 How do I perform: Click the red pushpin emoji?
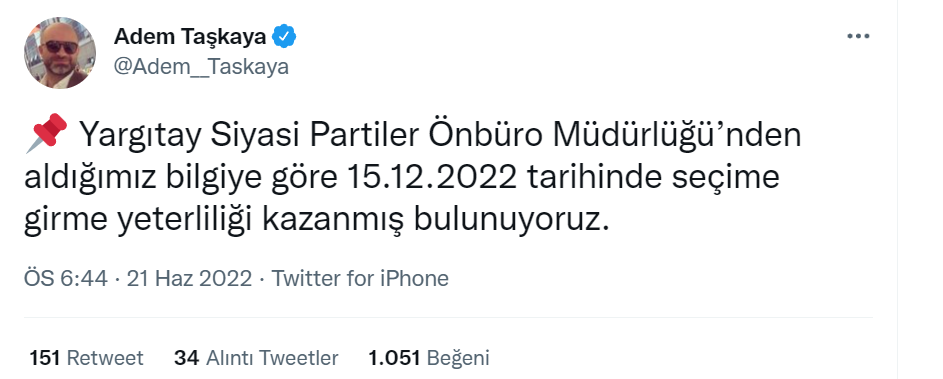[x=46, y=133]
